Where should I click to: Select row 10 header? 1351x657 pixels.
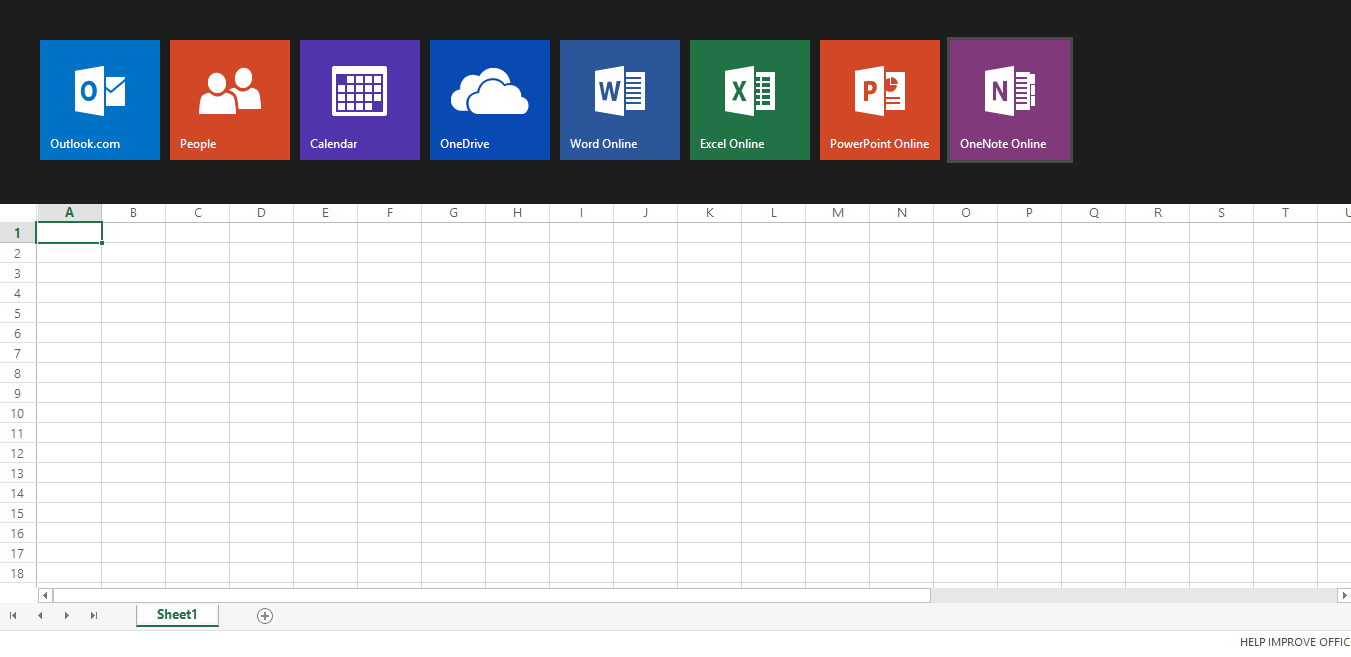pyautogui.click(x=18, y=413)
